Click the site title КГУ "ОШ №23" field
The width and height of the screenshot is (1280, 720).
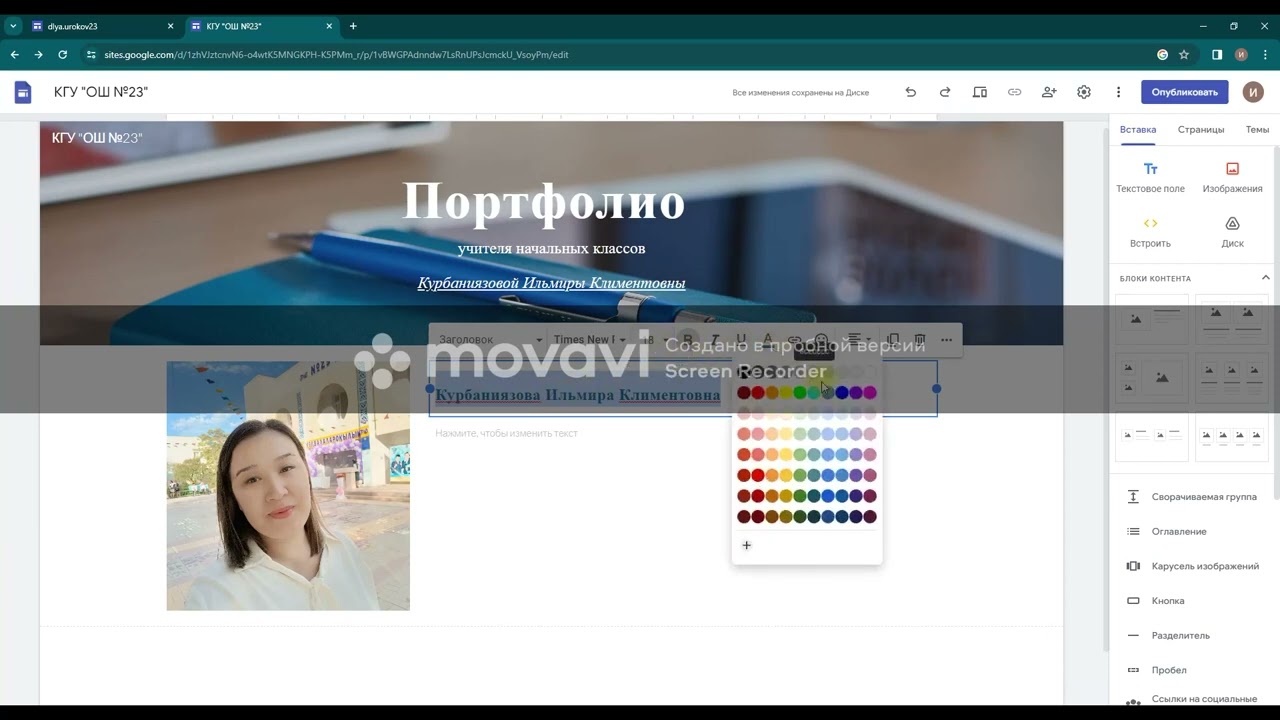(101, 92)
